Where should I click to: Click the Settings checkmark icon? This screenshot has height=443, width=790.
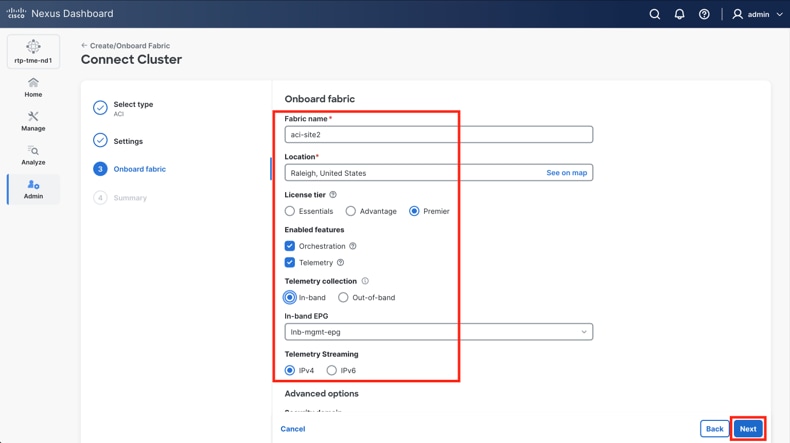[100, 140]
